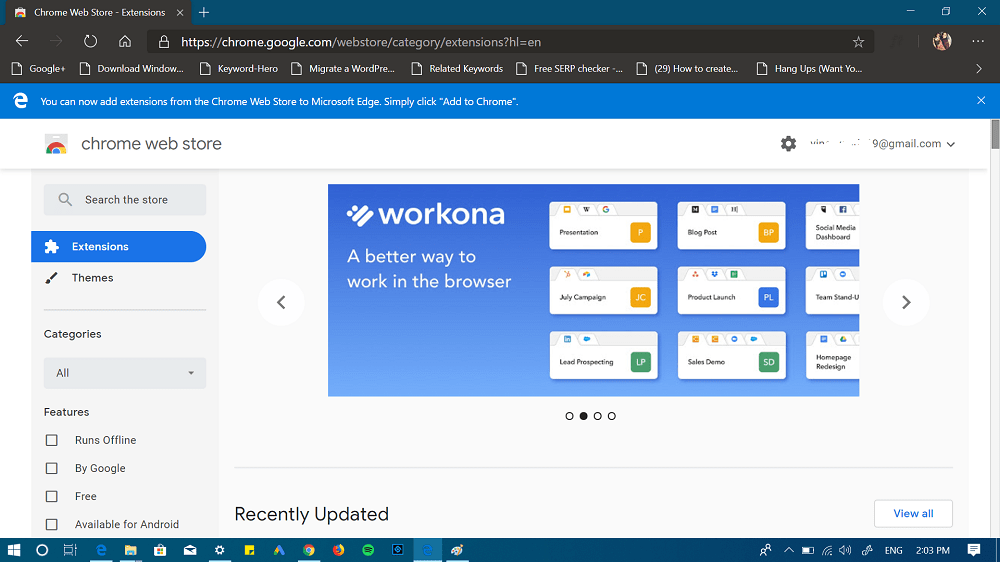Open the Keyword-Hero bookmark
The image size is (1000, 562).
[239, 68]
